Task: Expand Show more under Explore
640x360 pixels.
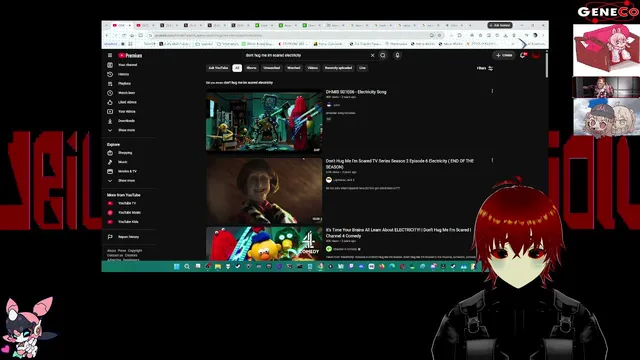Action: point(126,180)
